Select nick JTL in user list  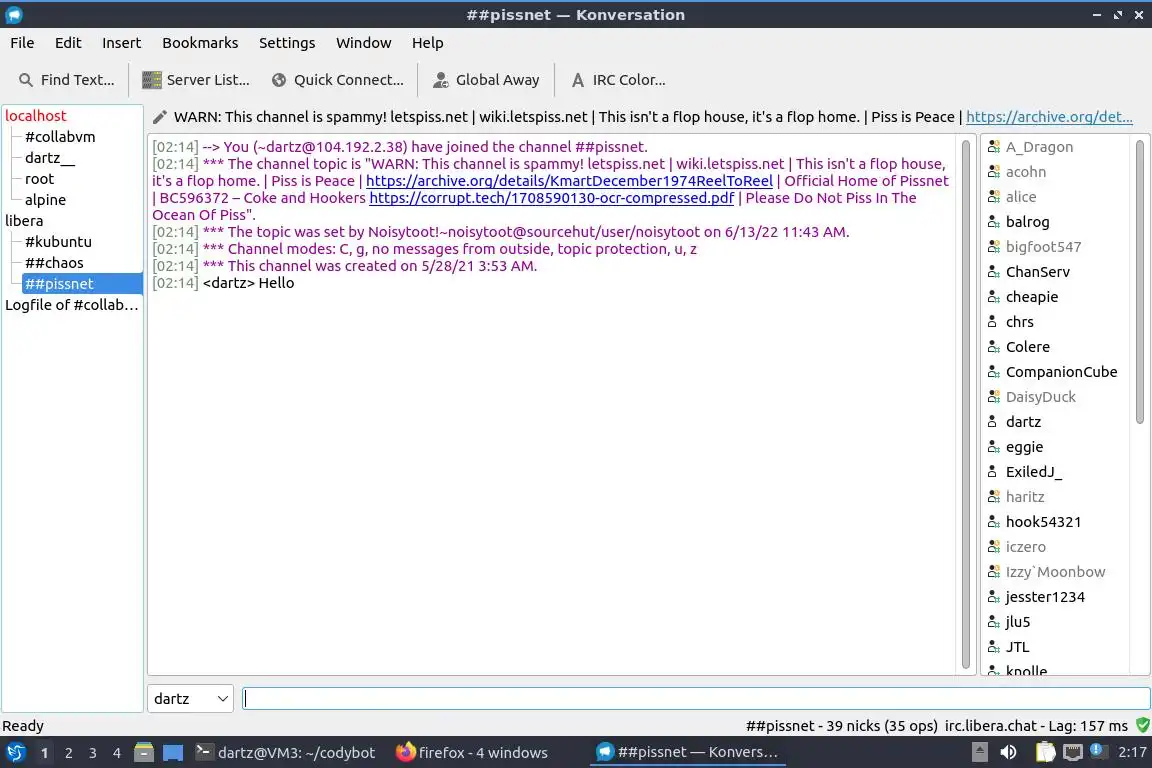click(1017, 647)
